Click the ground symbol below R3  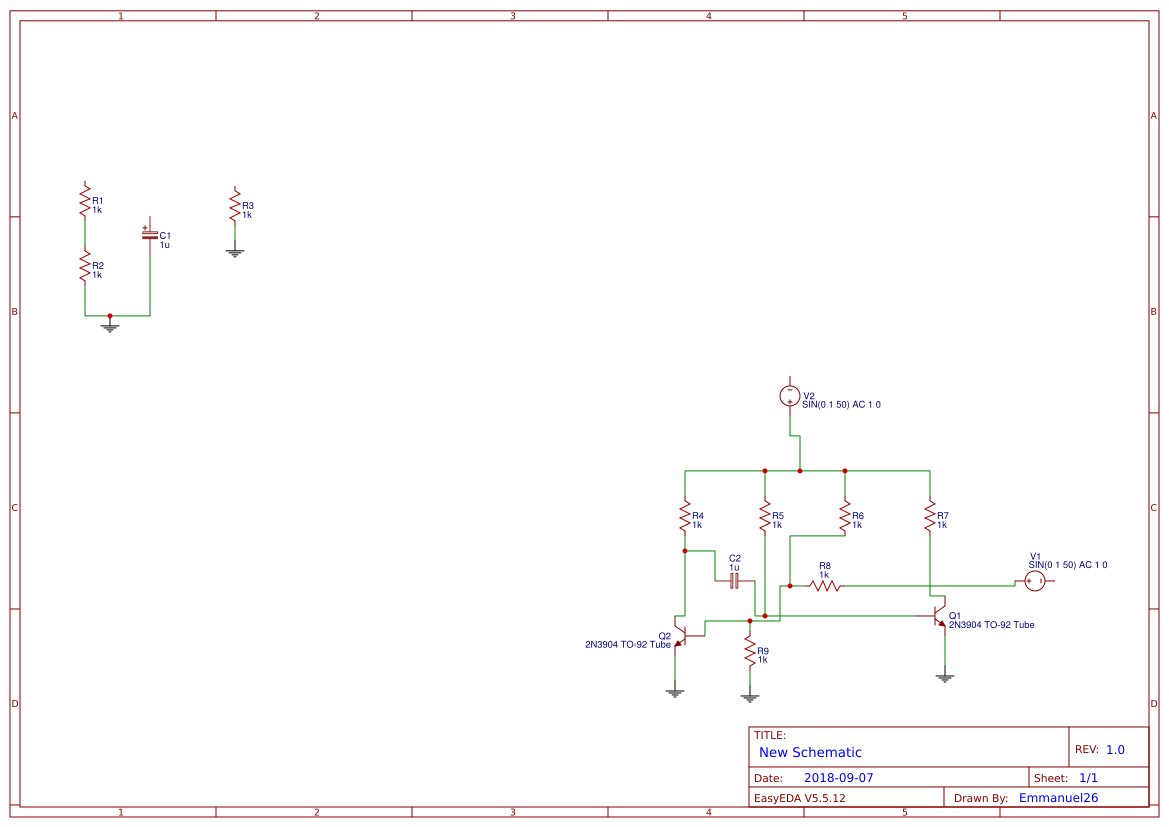pos(235,253)
